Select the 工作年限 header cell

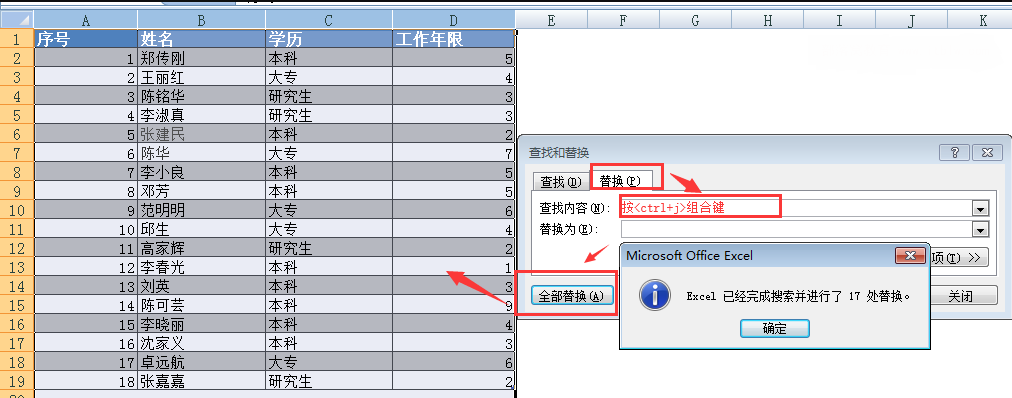point(454,39)
